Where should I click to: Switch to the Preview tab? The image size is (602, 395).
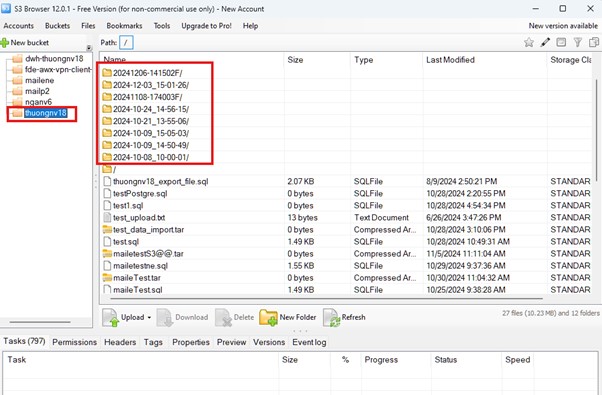231,342
